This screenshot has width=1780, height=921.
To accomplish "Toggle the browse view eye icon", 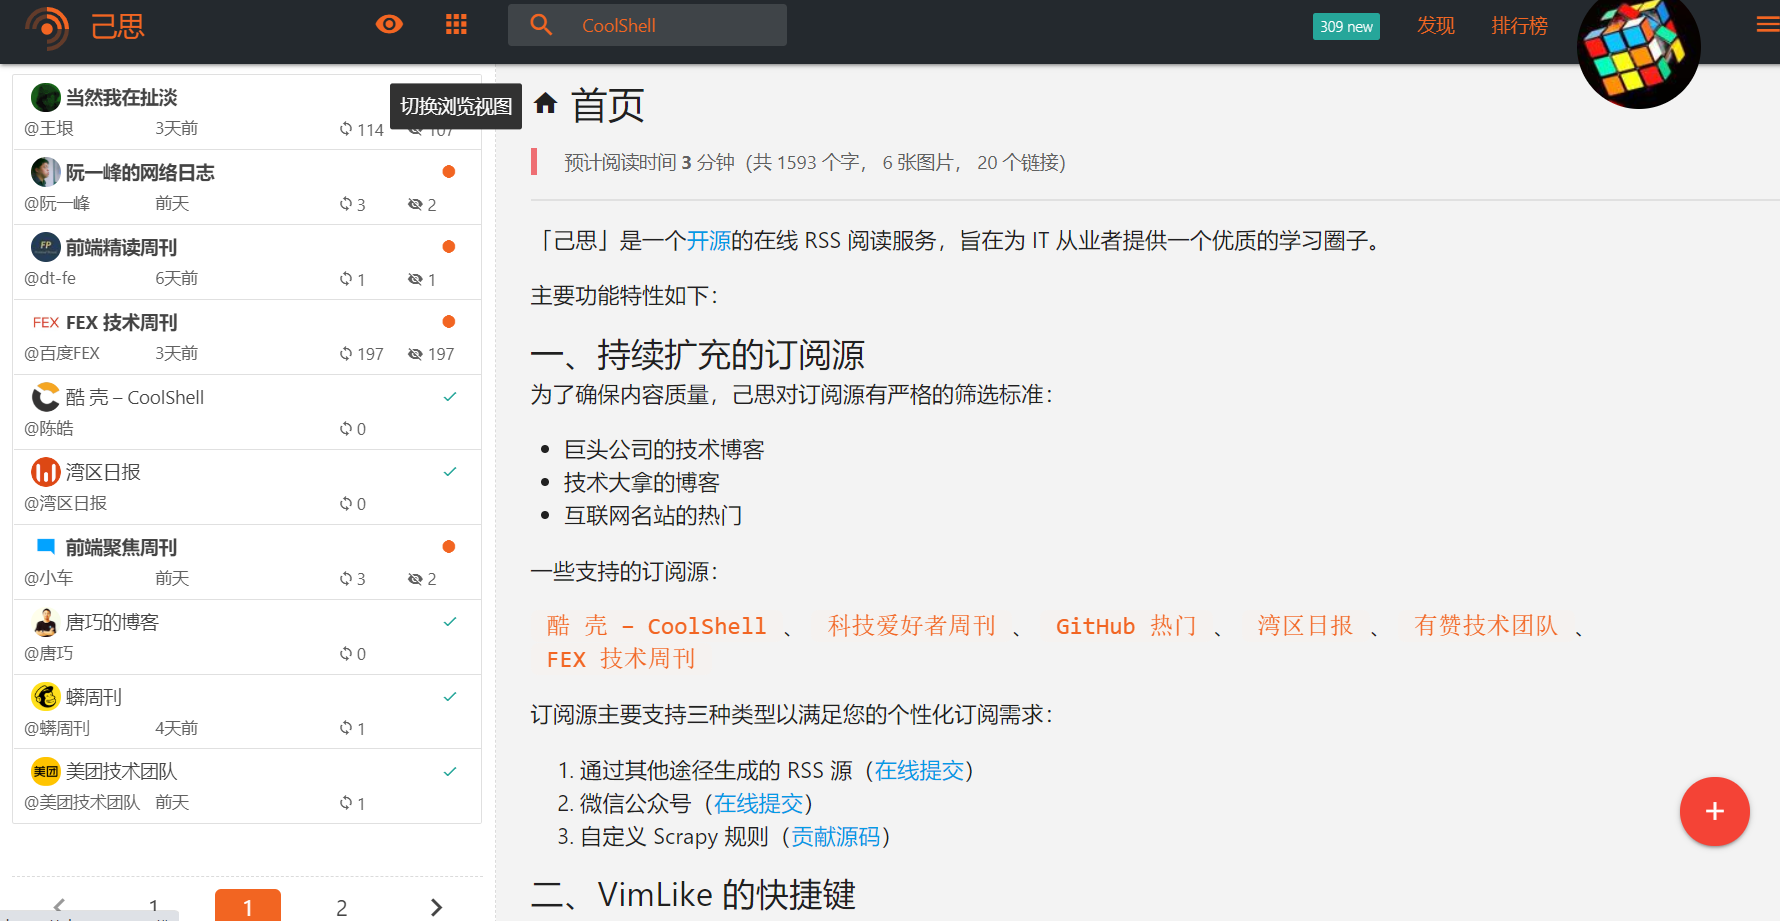I will pos(389,24).
